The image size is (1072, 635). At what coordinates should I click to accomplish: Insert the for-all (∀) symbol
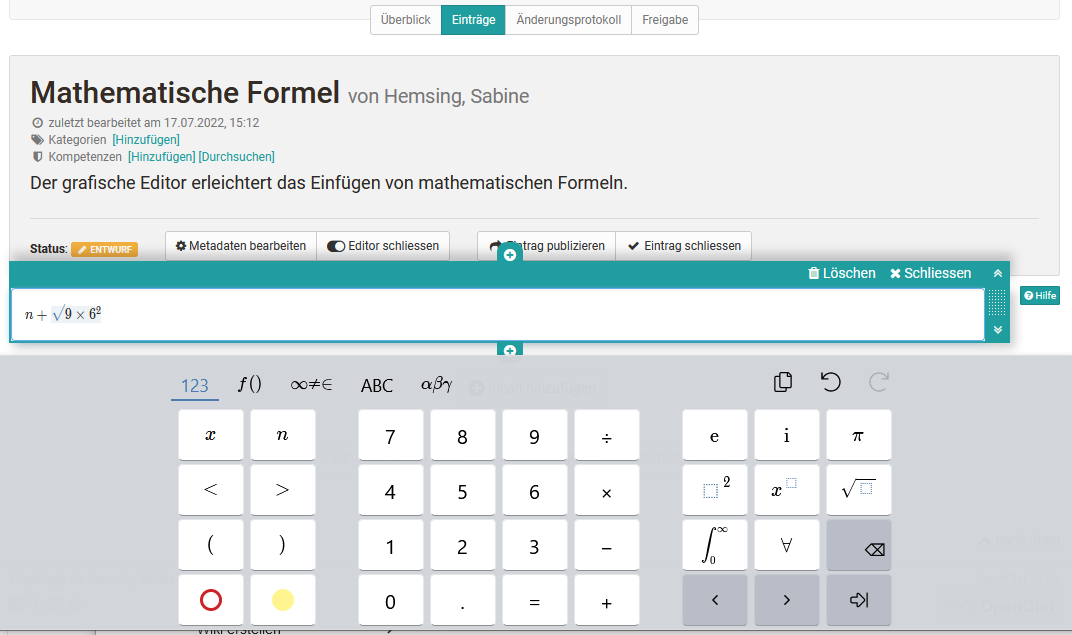(x=786, y=544)
